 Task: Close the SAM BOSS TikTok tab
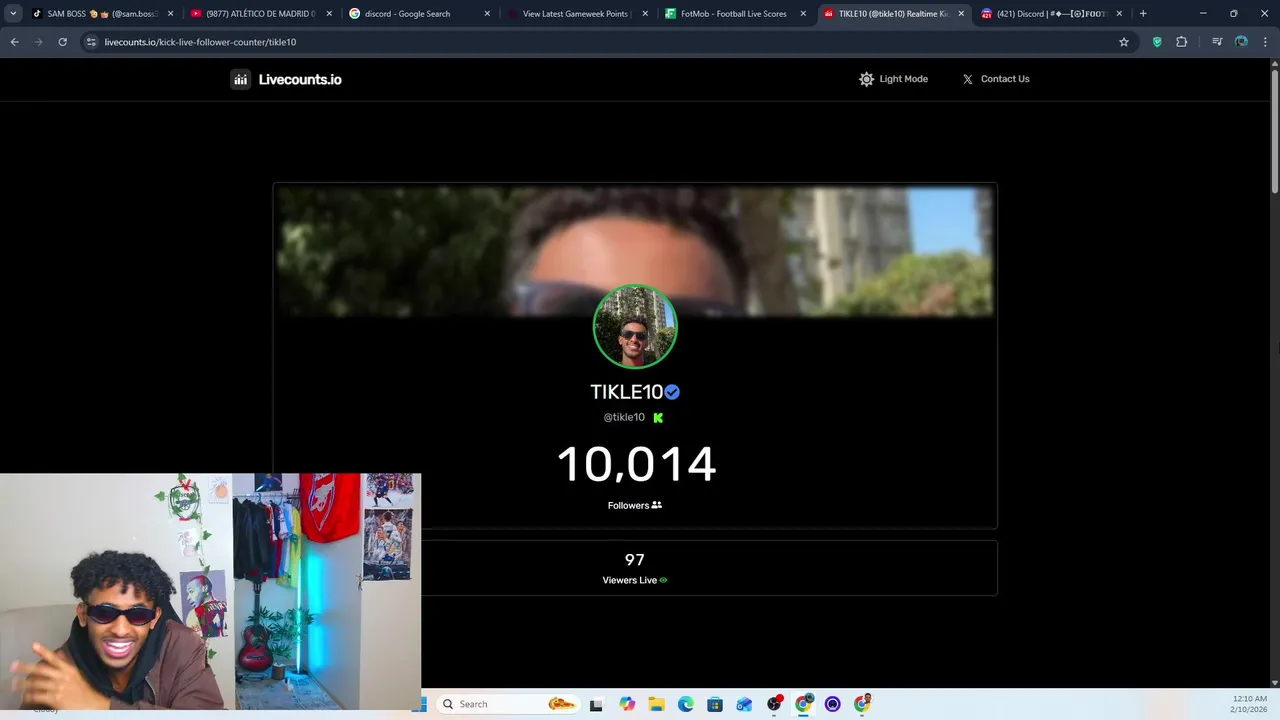[170, 14]
